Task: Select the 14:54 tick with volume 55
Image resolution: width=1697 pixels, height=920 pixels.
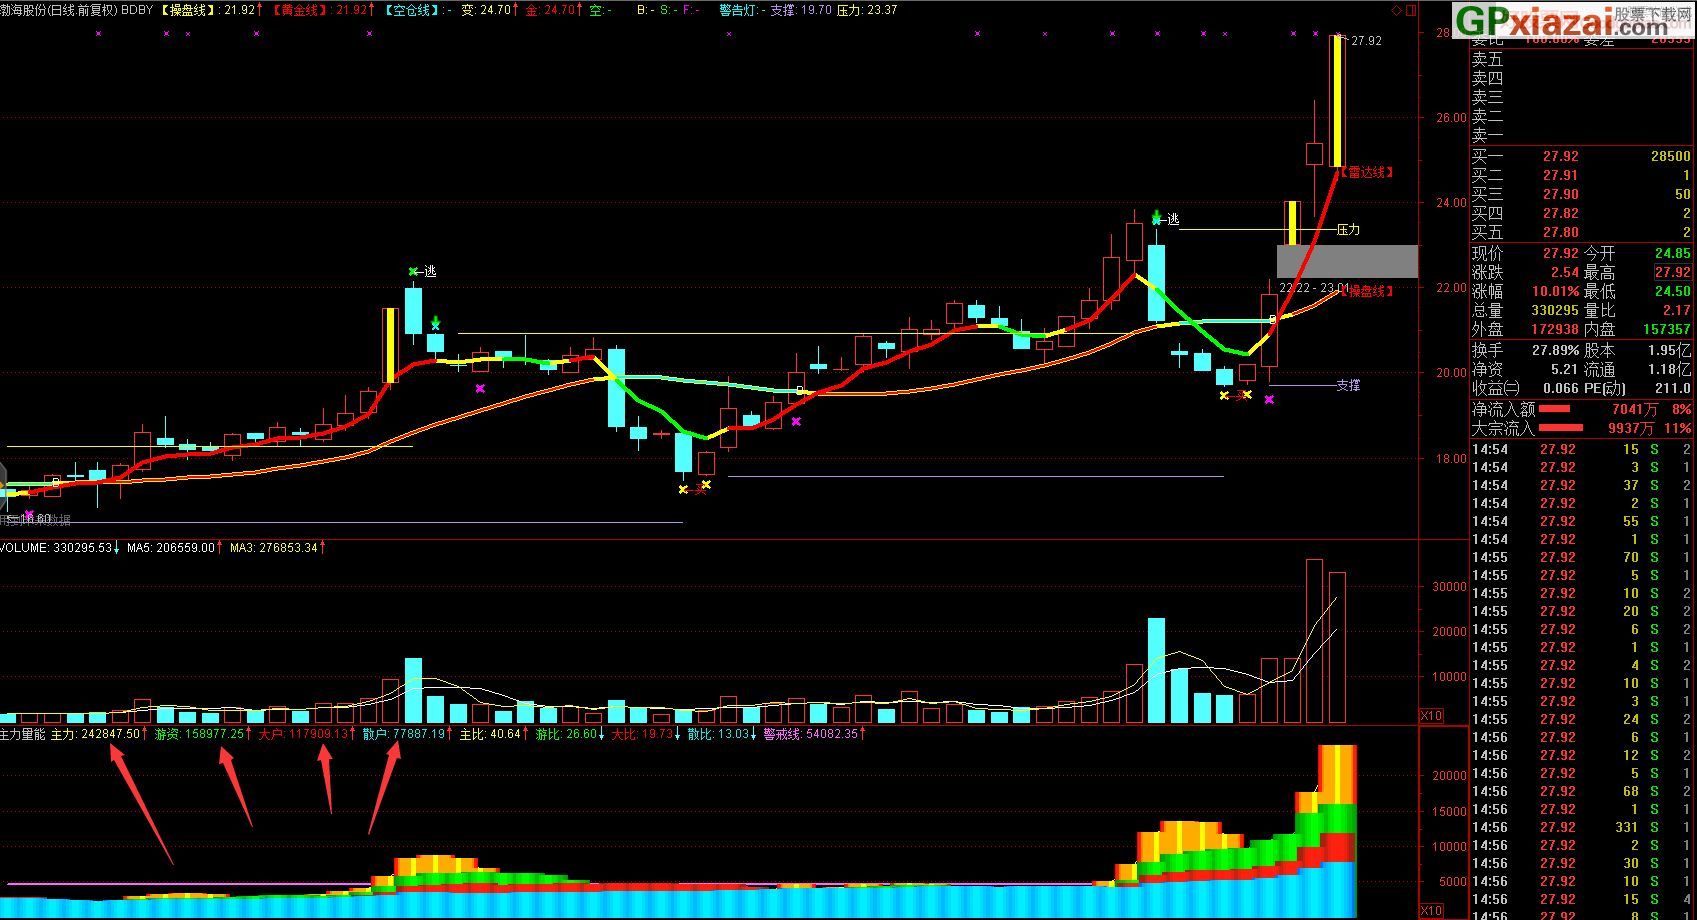Action: tap(1582, 521)
